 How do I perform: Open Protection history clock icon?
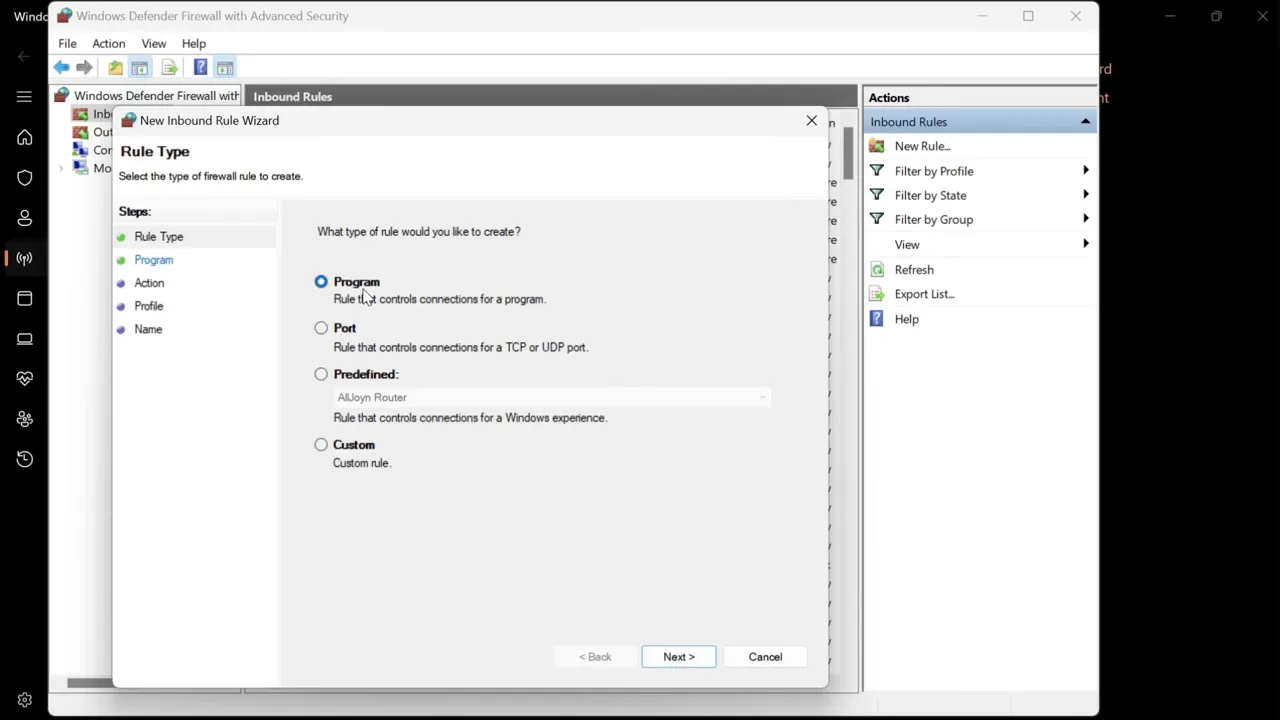(x=24, y=459)
